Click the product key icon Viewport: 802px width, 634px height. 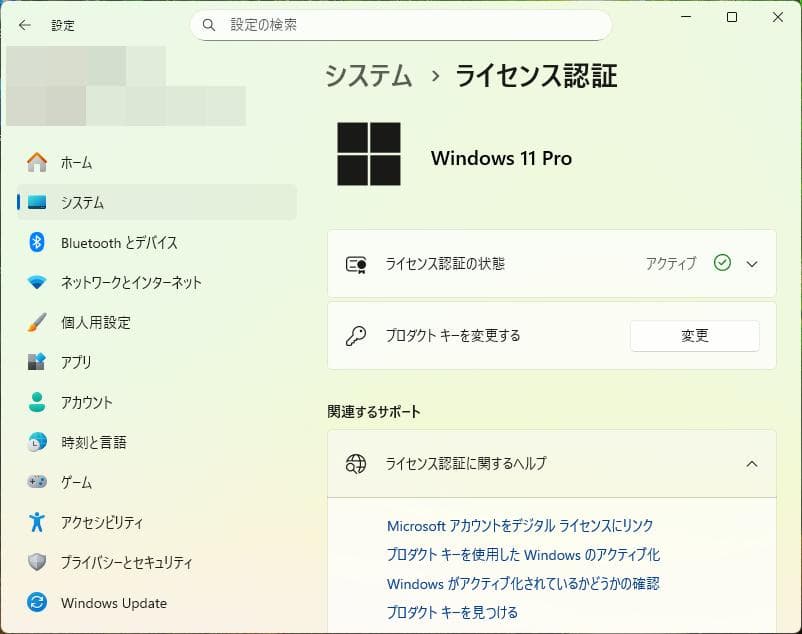click(356, 336)
